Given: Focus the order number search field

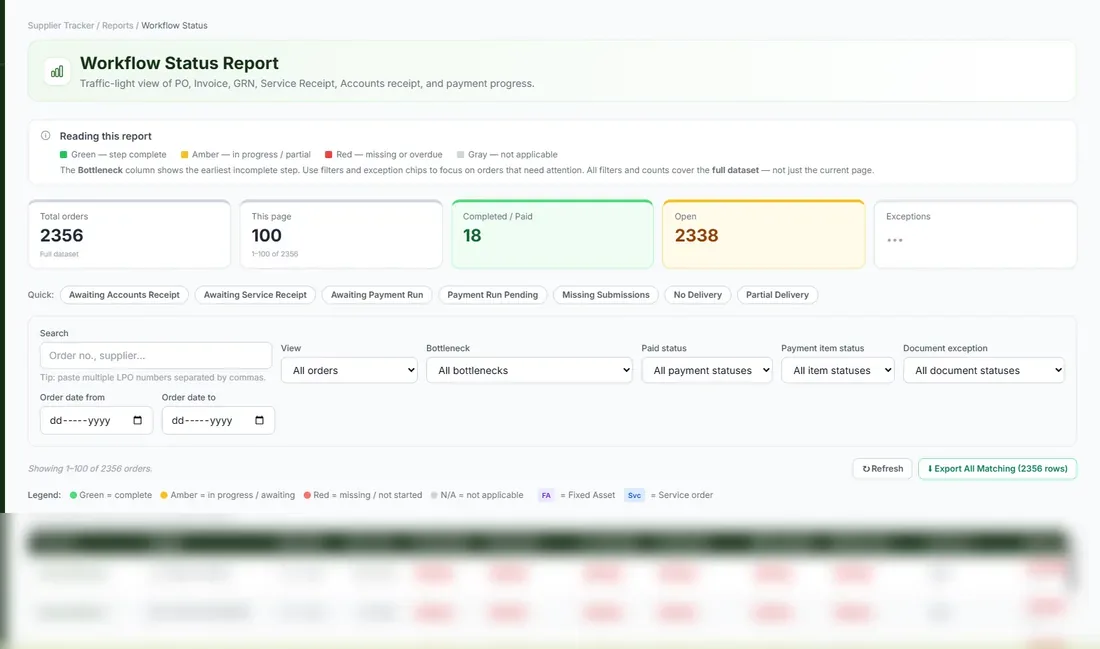Looking at the screenshot, I should coord(156,356).
